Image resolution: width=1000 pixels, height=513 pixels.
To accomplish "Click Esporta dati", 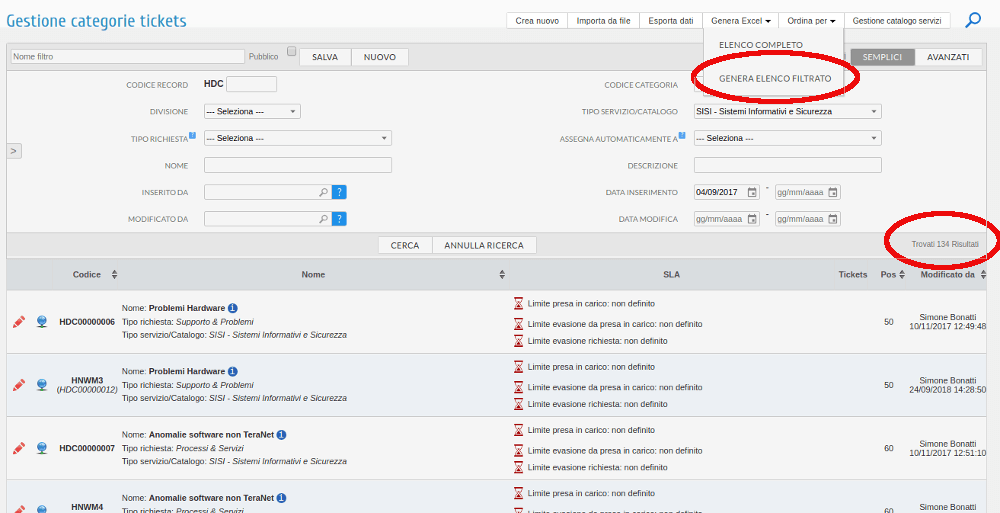I will click(x=671, y=20).
